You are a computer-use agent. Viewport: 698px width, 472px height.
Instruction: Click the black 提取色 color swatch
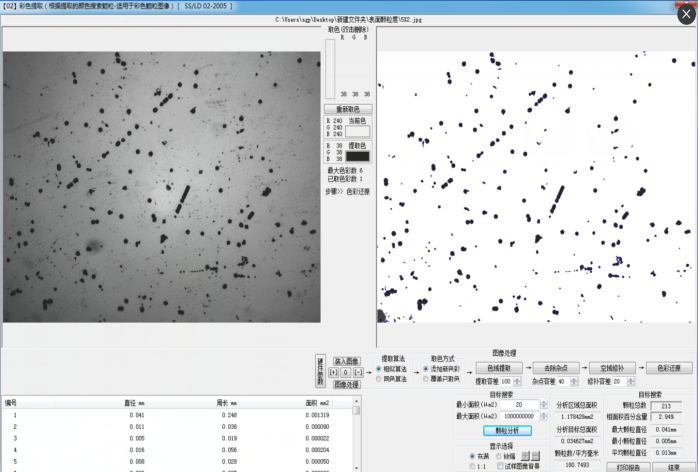(357, 156)
